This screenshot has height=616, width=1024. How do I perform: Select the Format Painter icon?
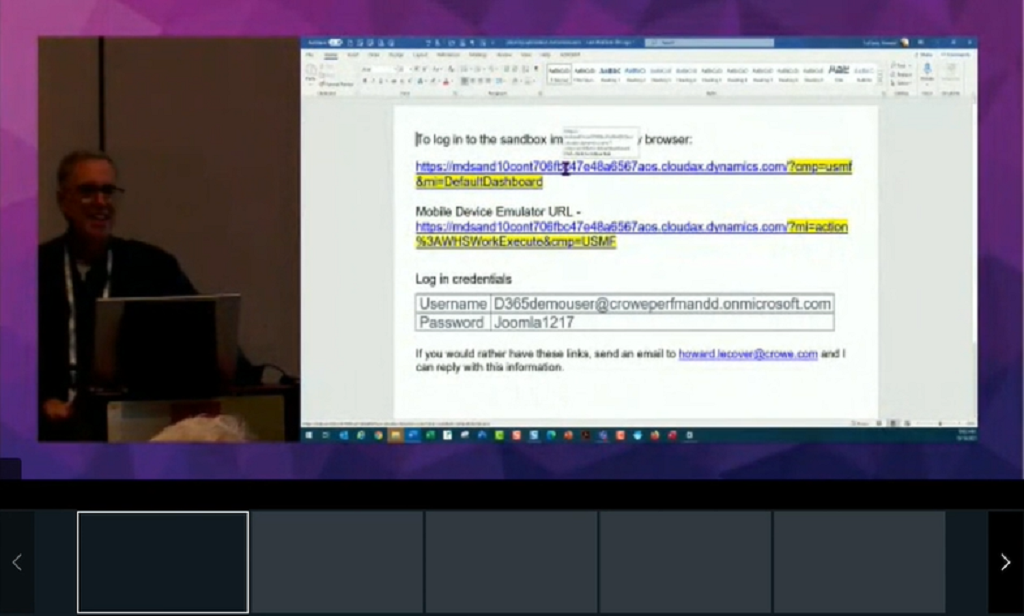tap(323, 83)
